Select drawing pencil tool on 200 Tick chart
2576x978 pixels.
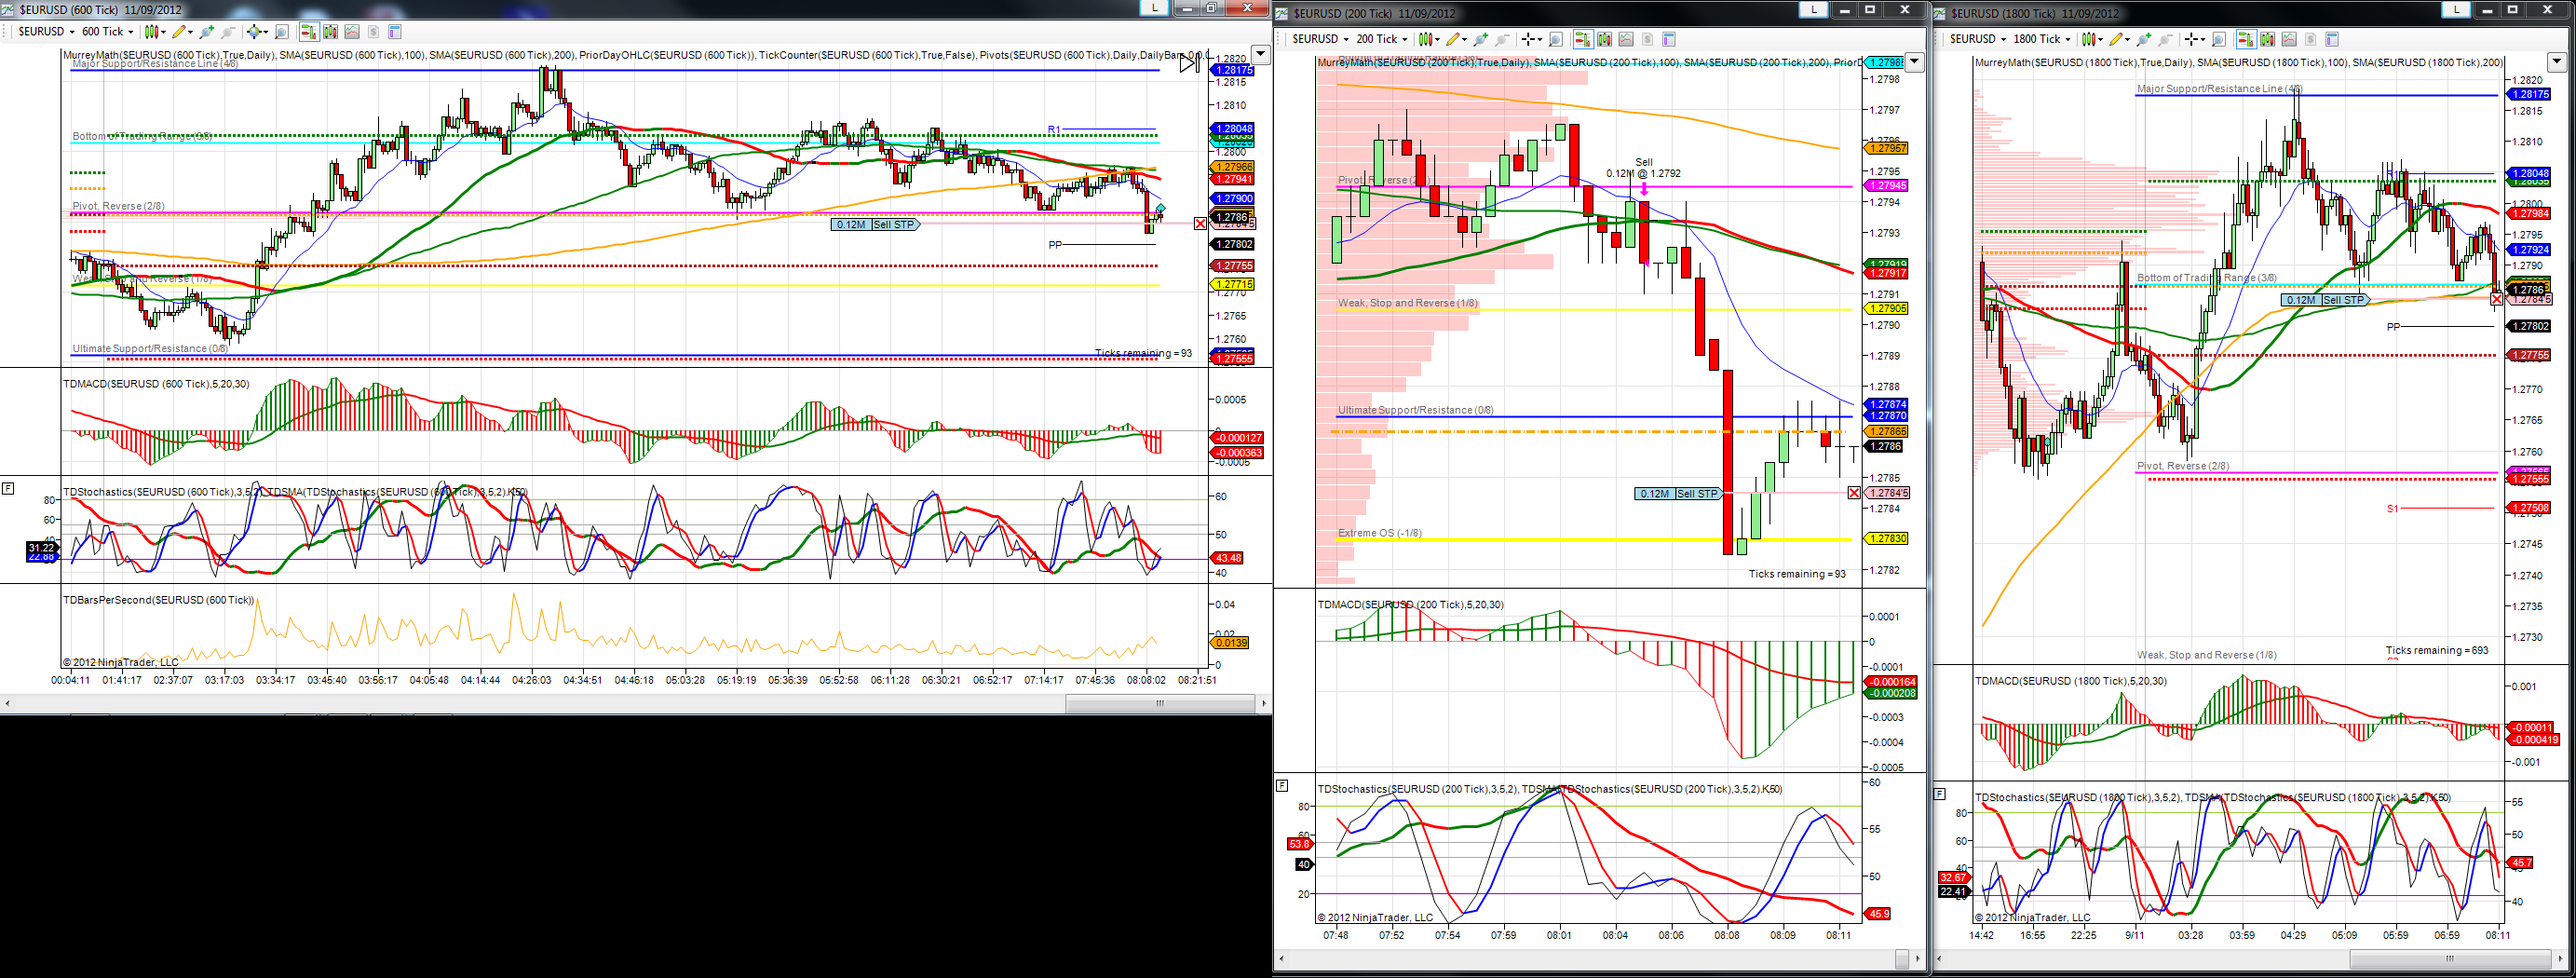click(1454, 40)
